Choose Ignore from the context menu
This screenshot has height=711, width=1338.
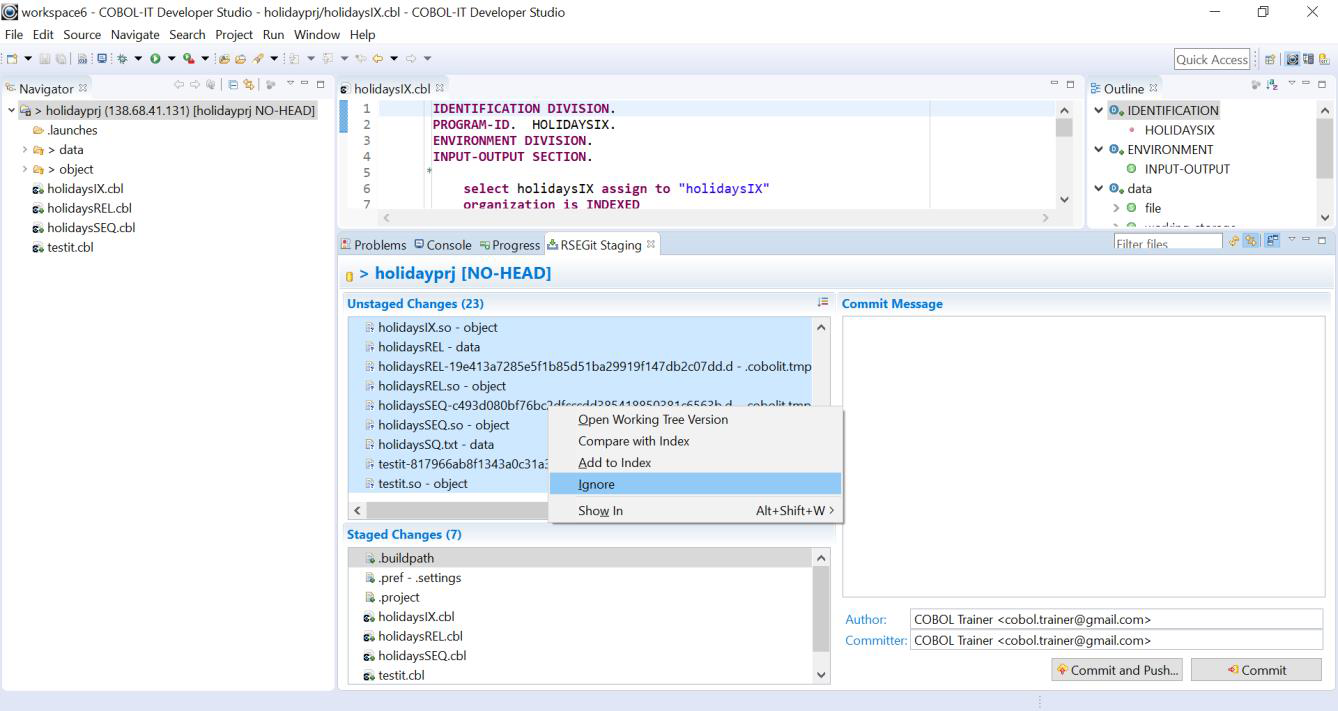tap(597, 485)
